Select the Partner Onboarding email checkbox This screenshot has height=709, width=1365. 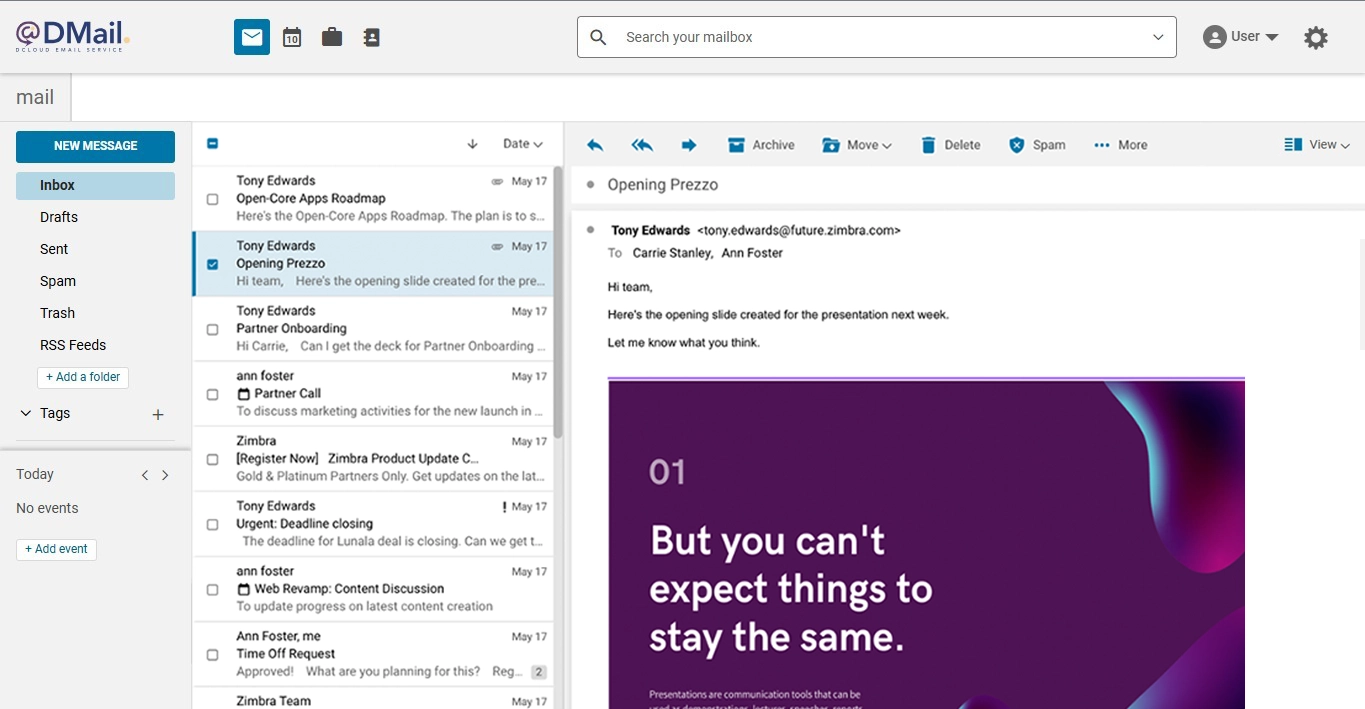pos(212,328)
